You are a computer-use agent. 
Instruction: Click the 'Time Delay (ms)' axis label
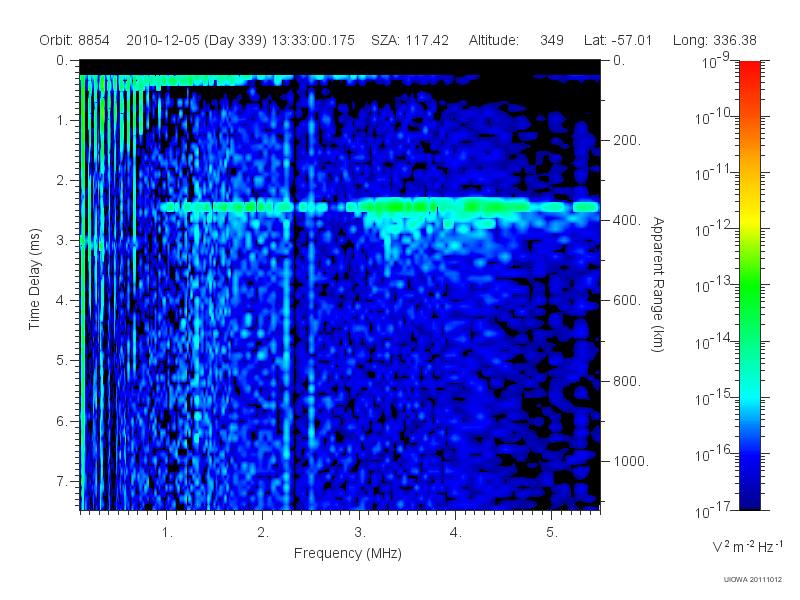pos(34,279)
